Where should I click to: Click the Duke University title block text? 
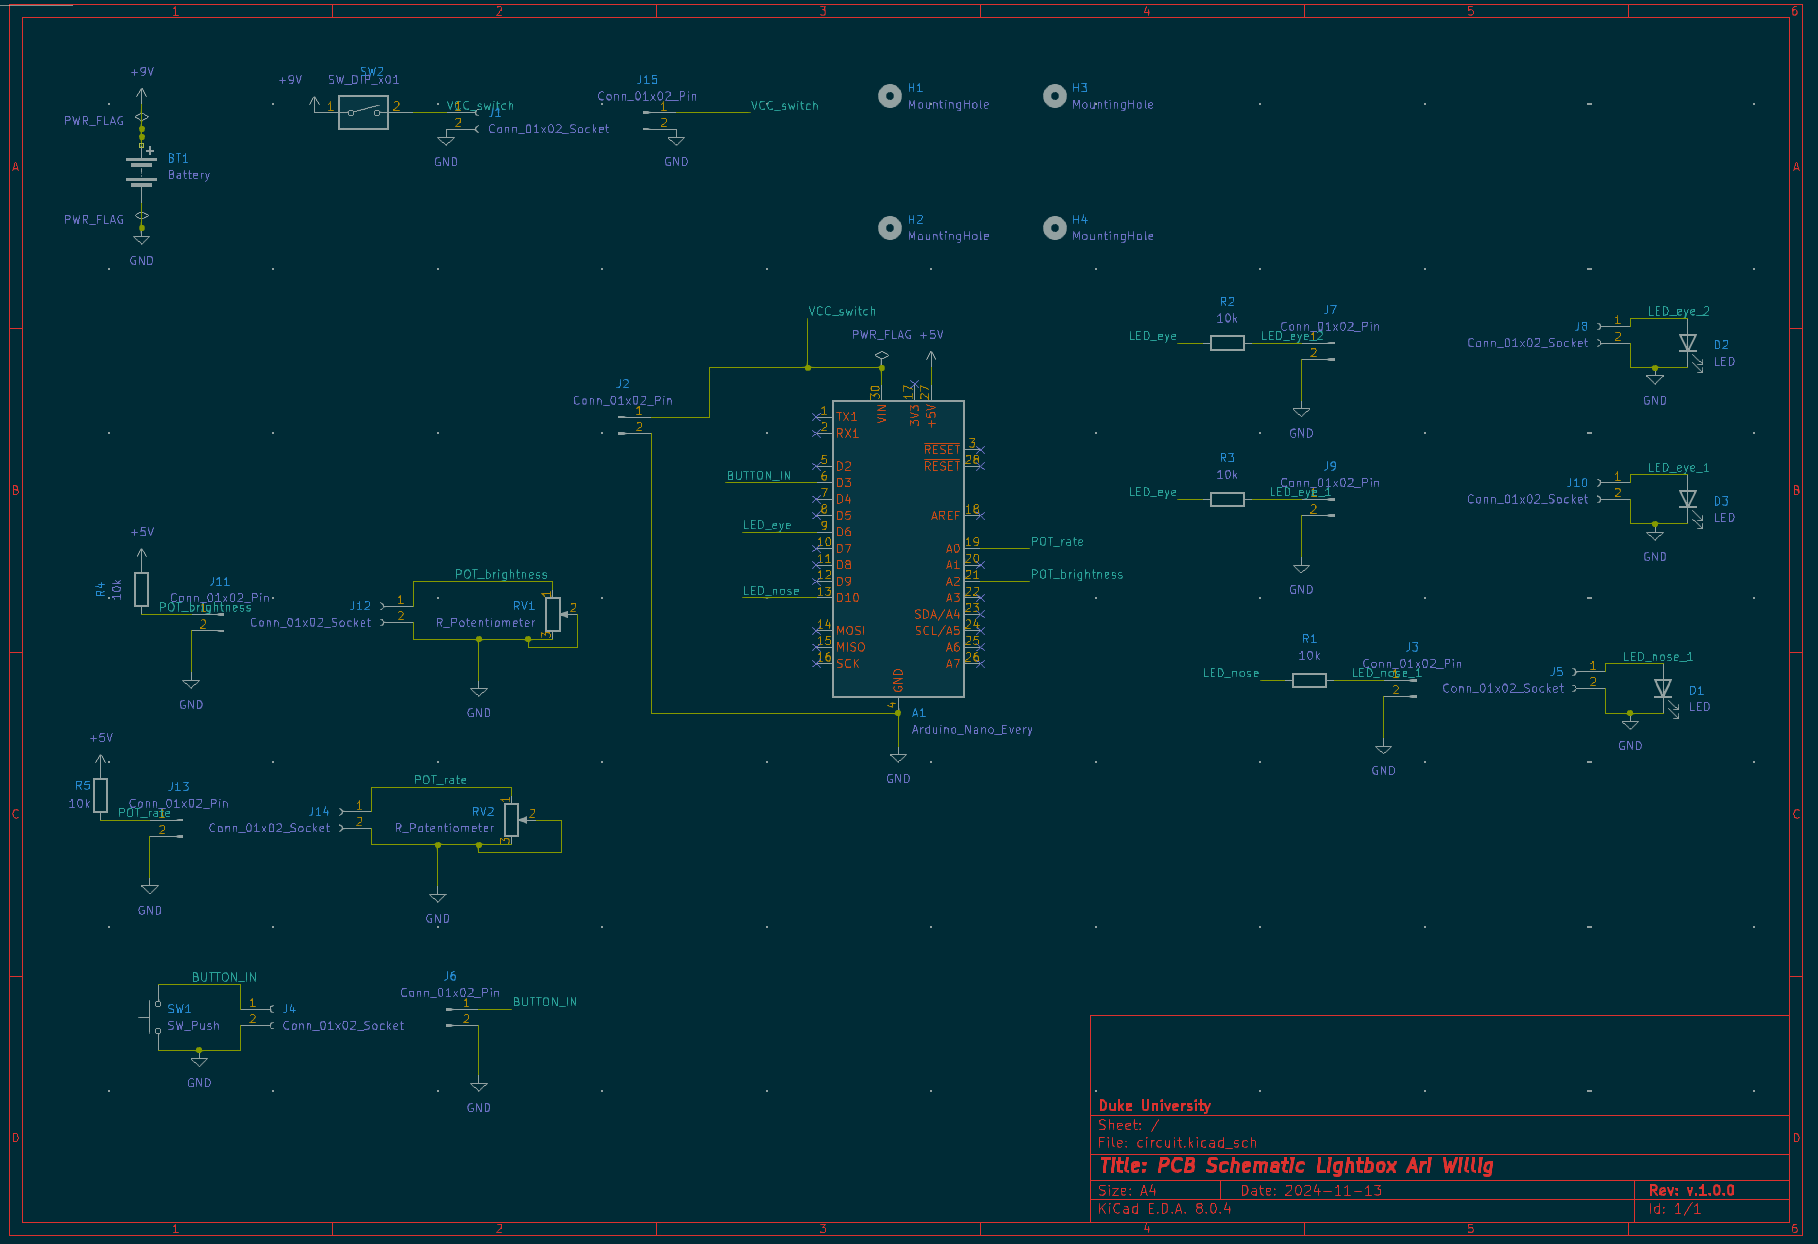click(x=1155, y=1106)
